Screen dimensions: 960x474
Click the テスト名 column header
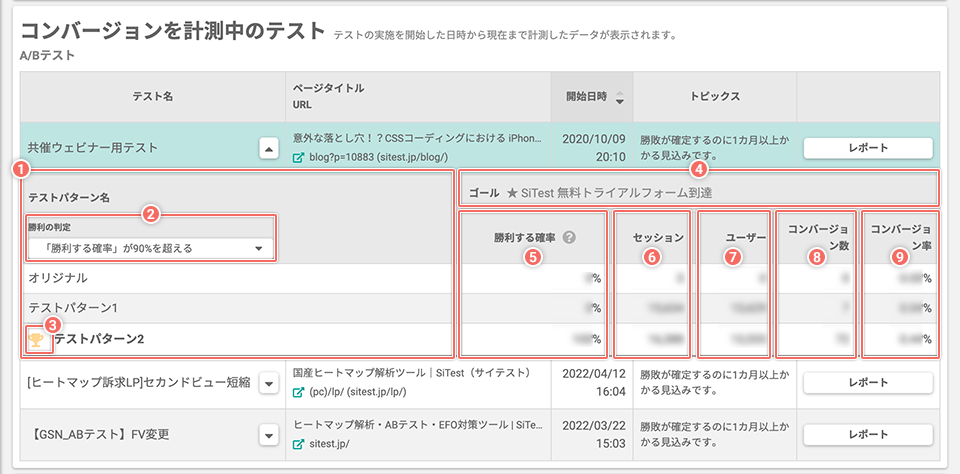[153, 97]
